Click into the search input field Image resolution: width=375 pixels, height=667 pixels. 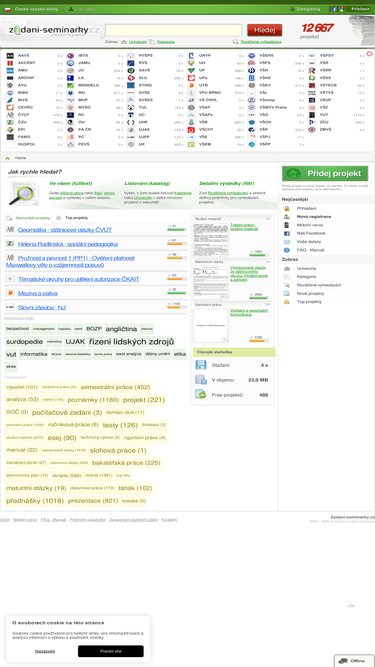click(173, 30)
